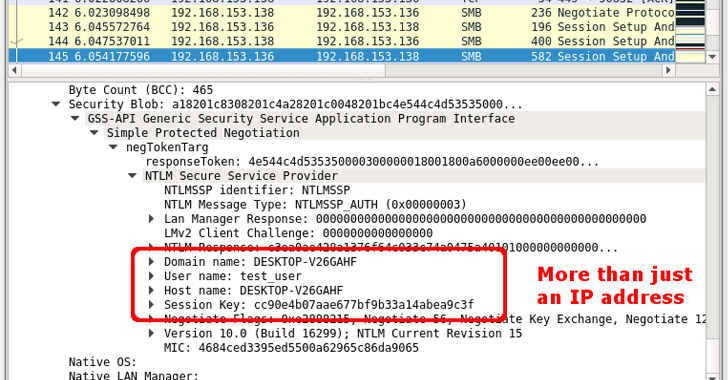Screen dimensions: 728x380
Task: Select NTLM Message Type line
Action: (x=315, y=204)
